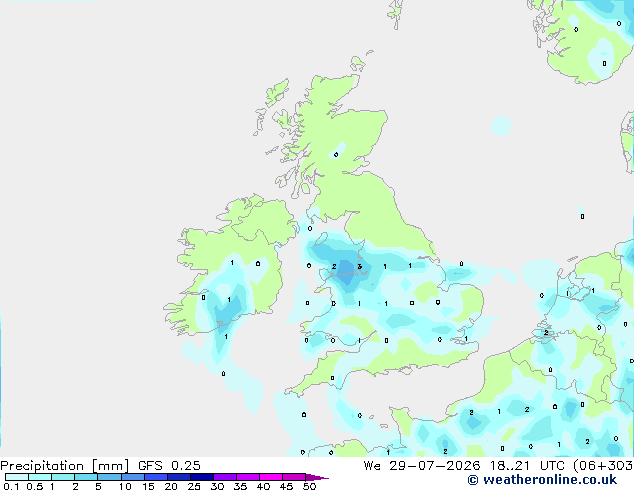Click the 0.1 to 0.5 mm legend swatch

[x=17, y=477]
